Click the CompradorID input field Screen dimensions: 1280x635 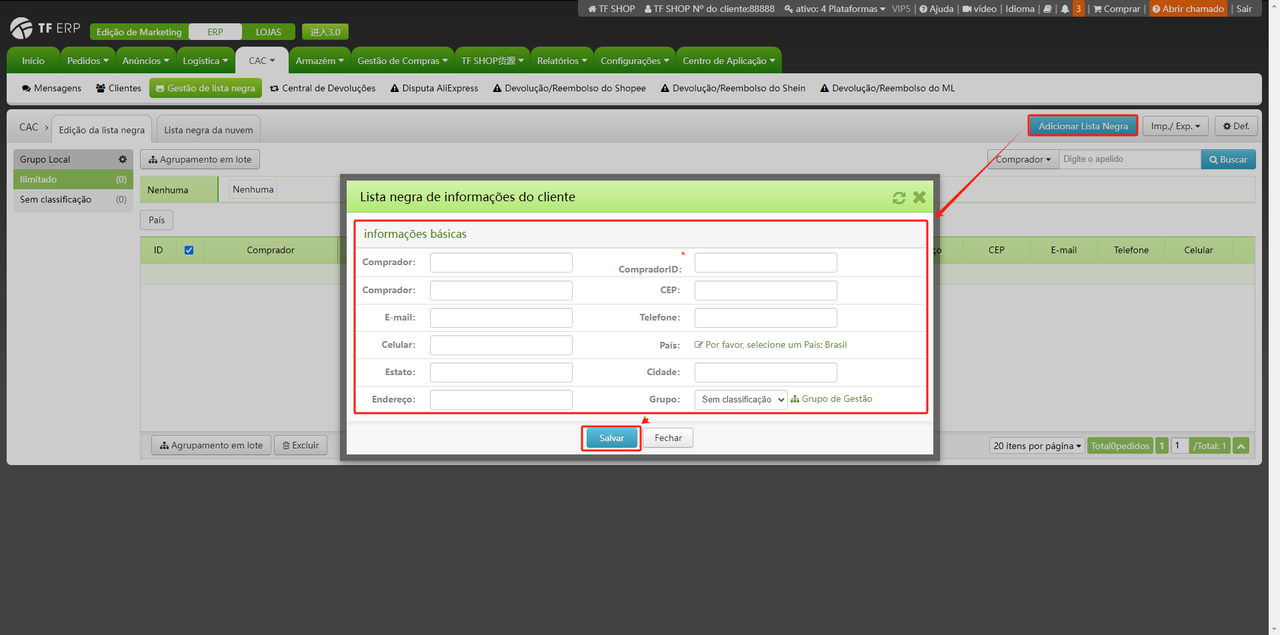coord(765,263)
